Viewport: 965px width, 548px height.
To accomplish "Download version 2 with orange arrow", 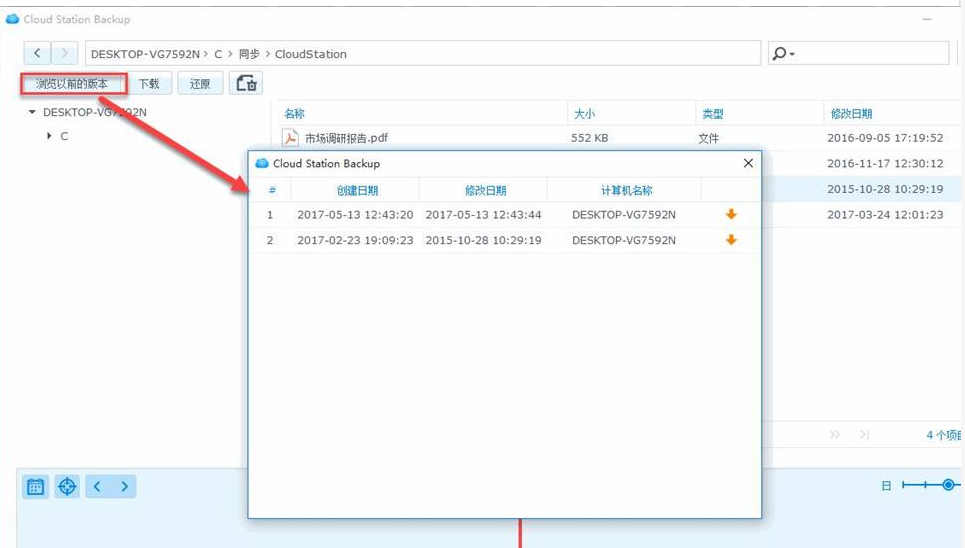I will (x=731, y=240).
